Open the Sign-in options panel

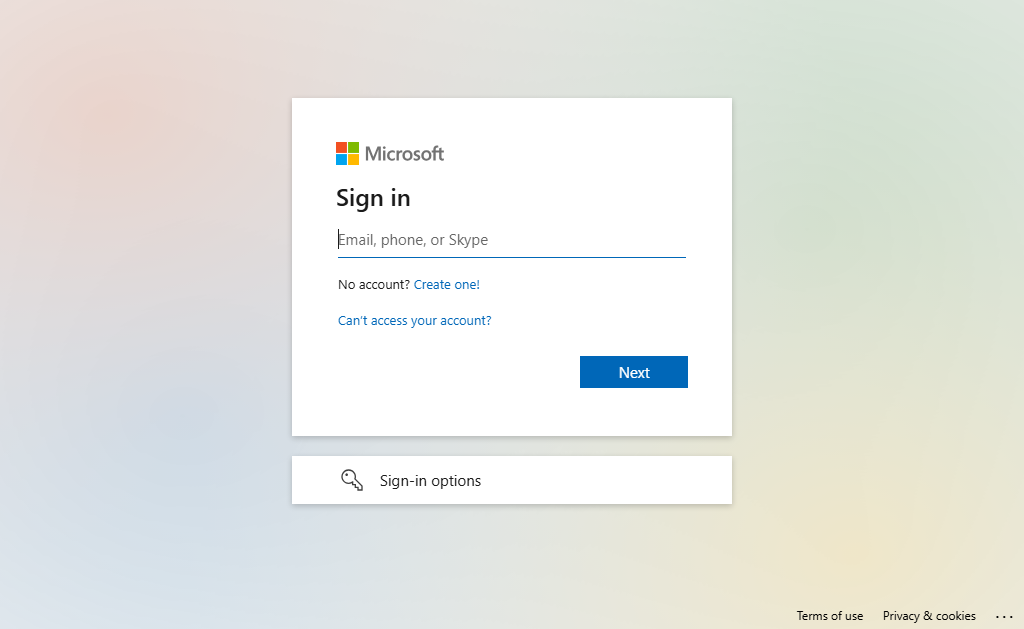(511, 480)
